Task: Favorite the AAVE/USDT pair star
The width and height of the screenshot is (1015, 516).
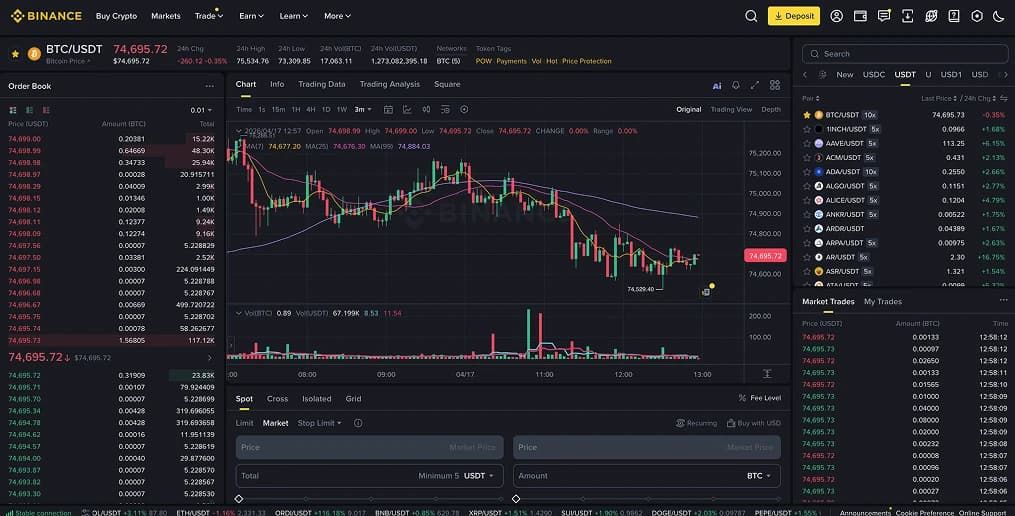Action: [x=807, y=143]
